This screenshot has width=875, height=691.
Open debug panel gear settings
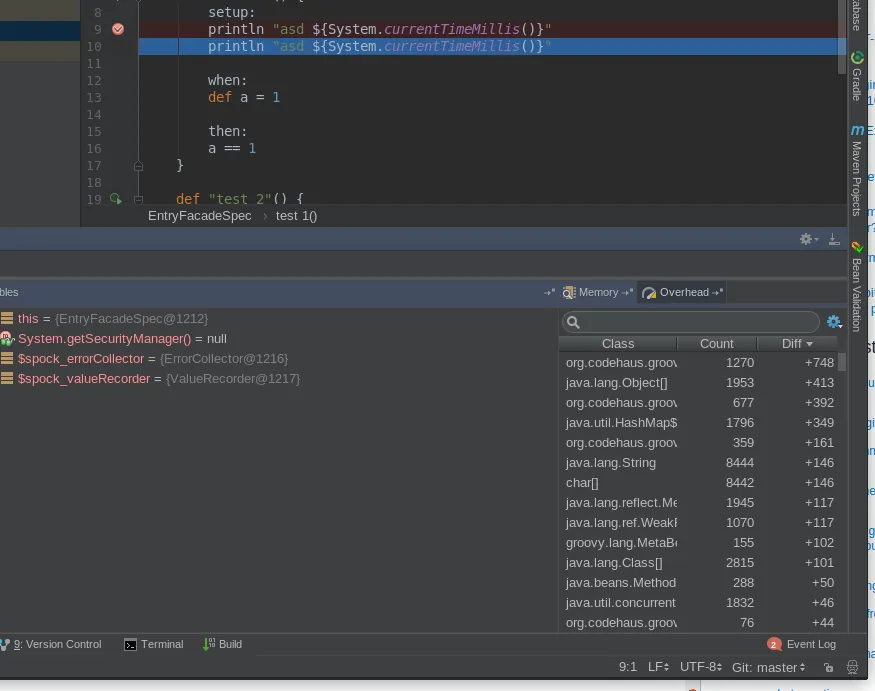[x=809, y=239]
